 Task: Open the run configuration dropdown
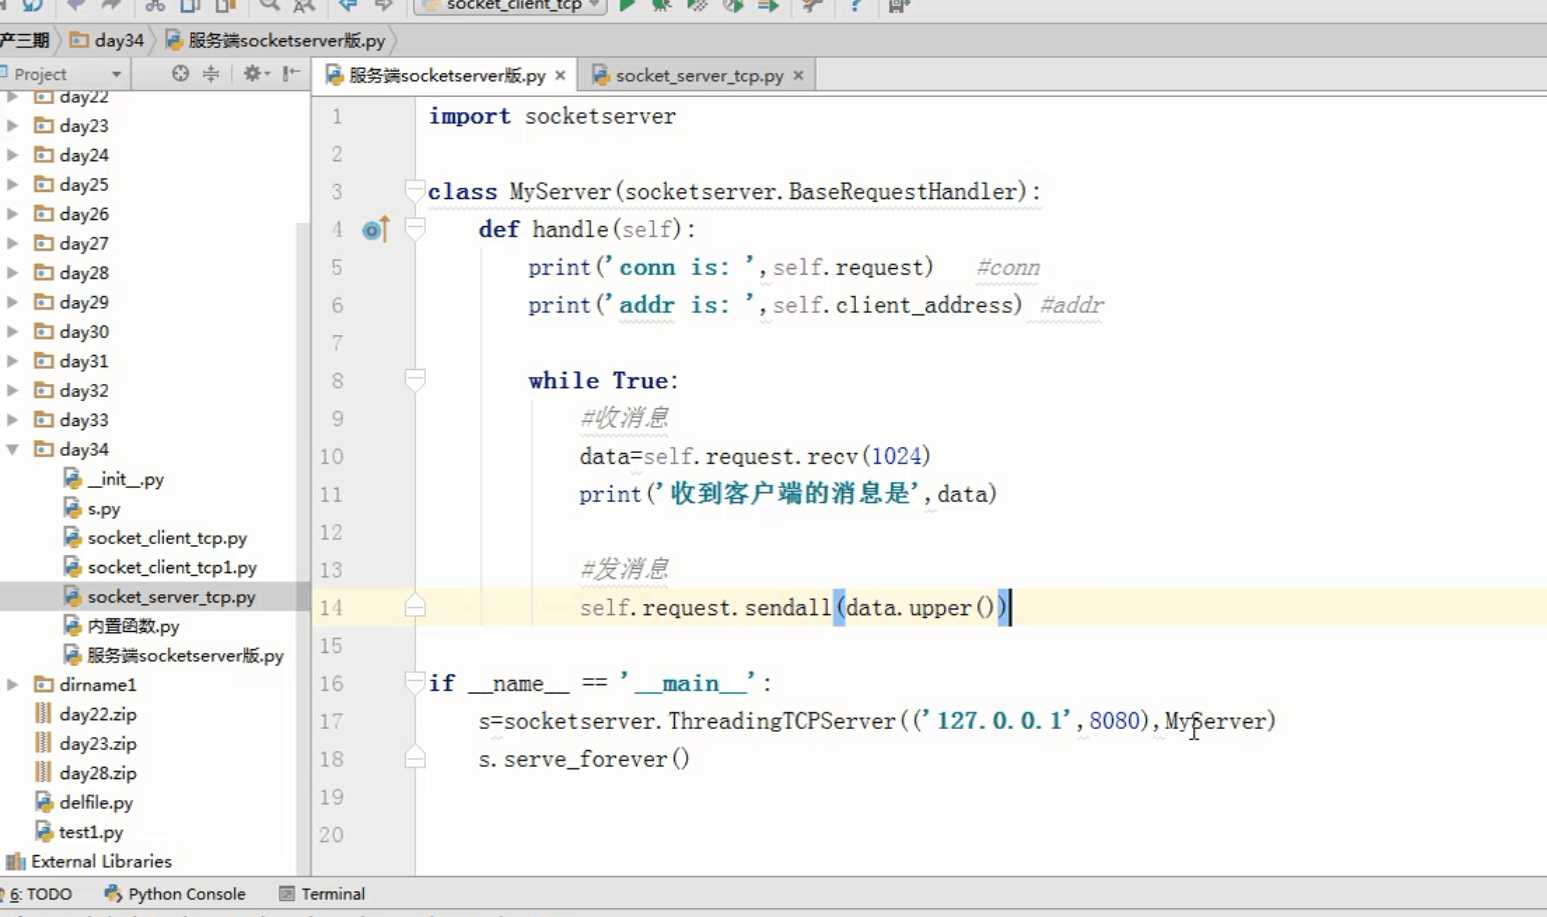[510, 6]
